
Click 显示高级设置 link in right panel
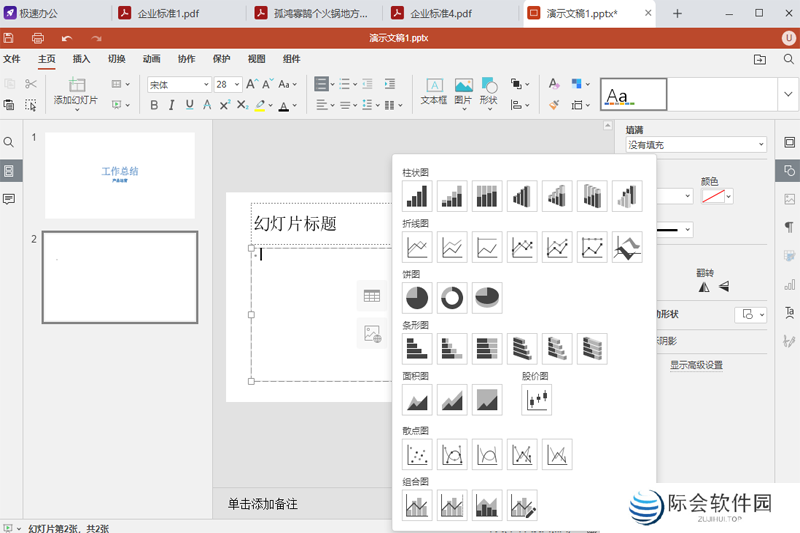pyautogui.click(x=696, y=365)
